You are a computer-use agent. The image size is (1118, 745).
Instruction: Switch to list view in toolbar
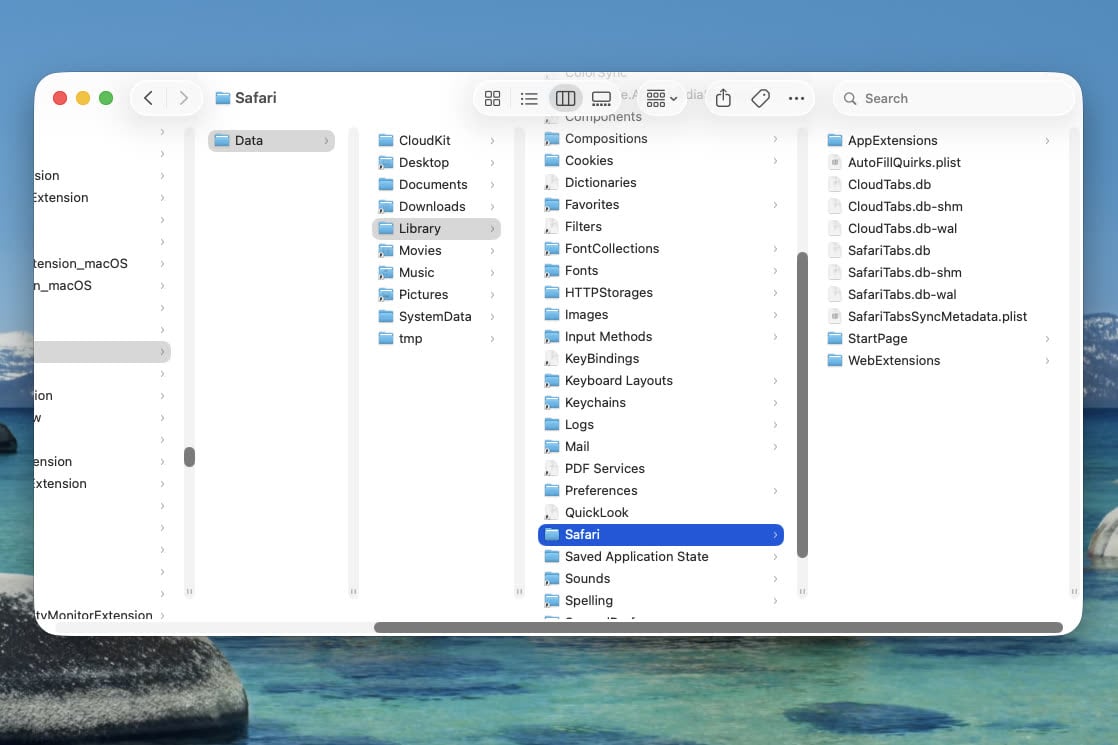[x=529, y=98]
